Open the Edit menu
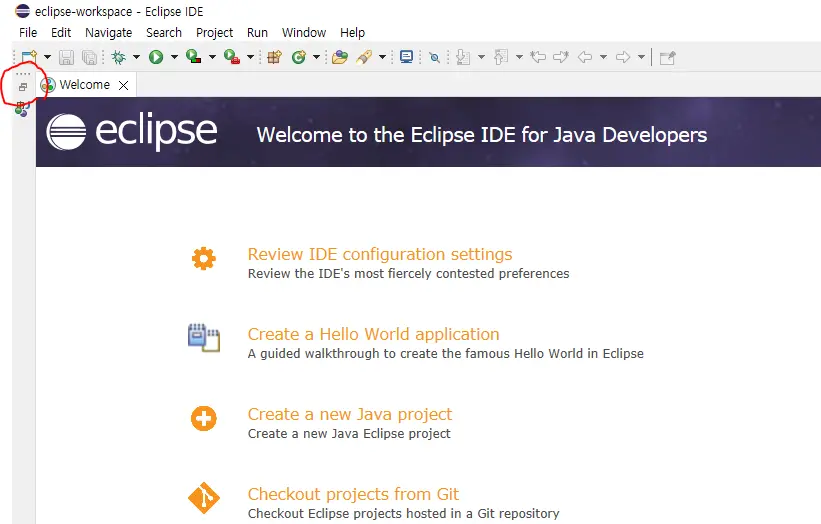Viewport: 821px width, 524px height. click(61, 32)
